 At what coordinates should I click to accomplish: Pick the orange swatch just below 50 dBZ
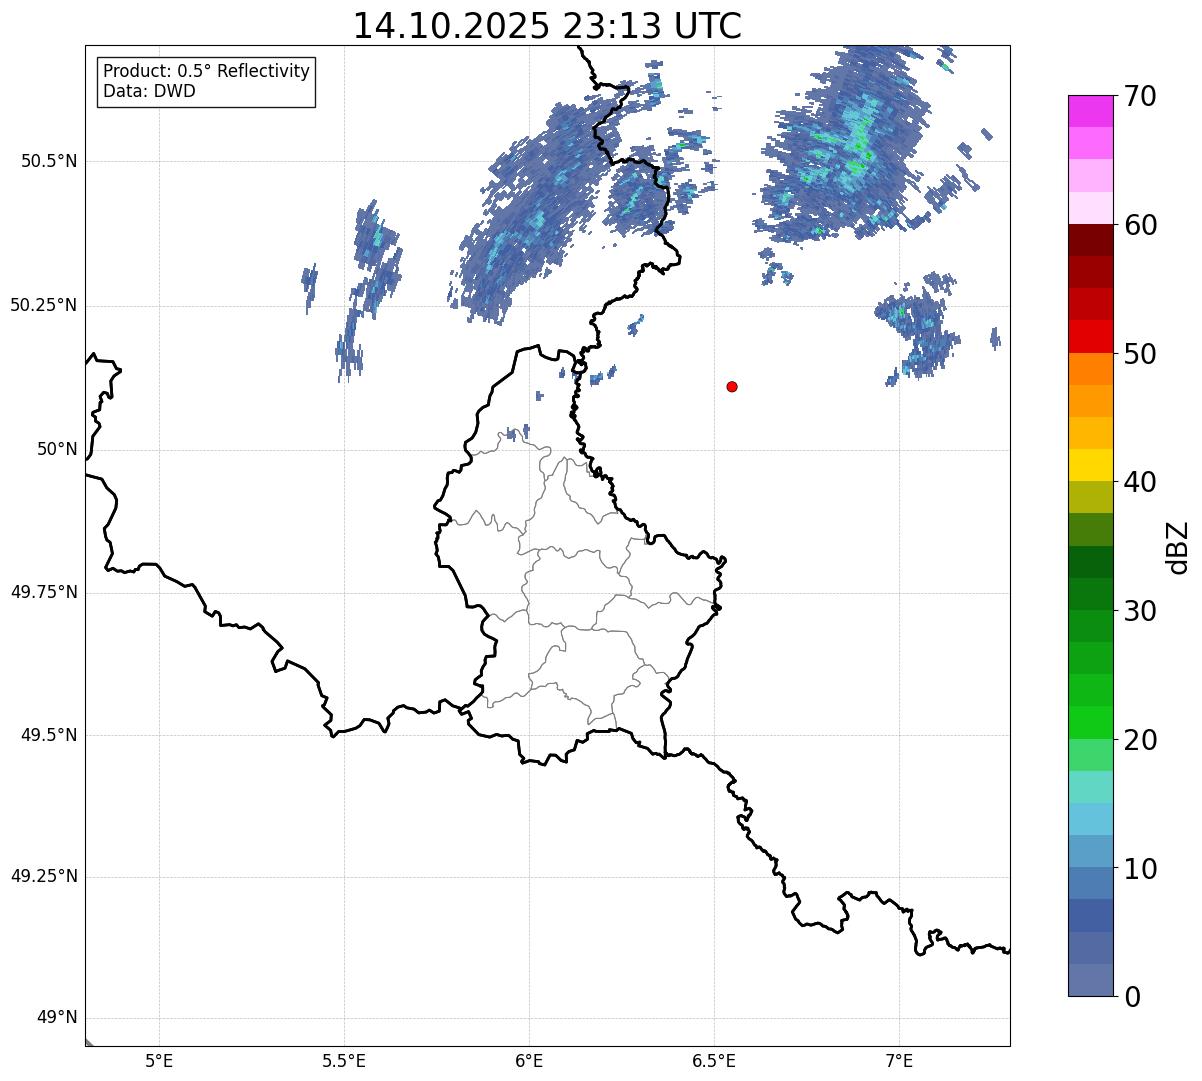click(1091, 368)
